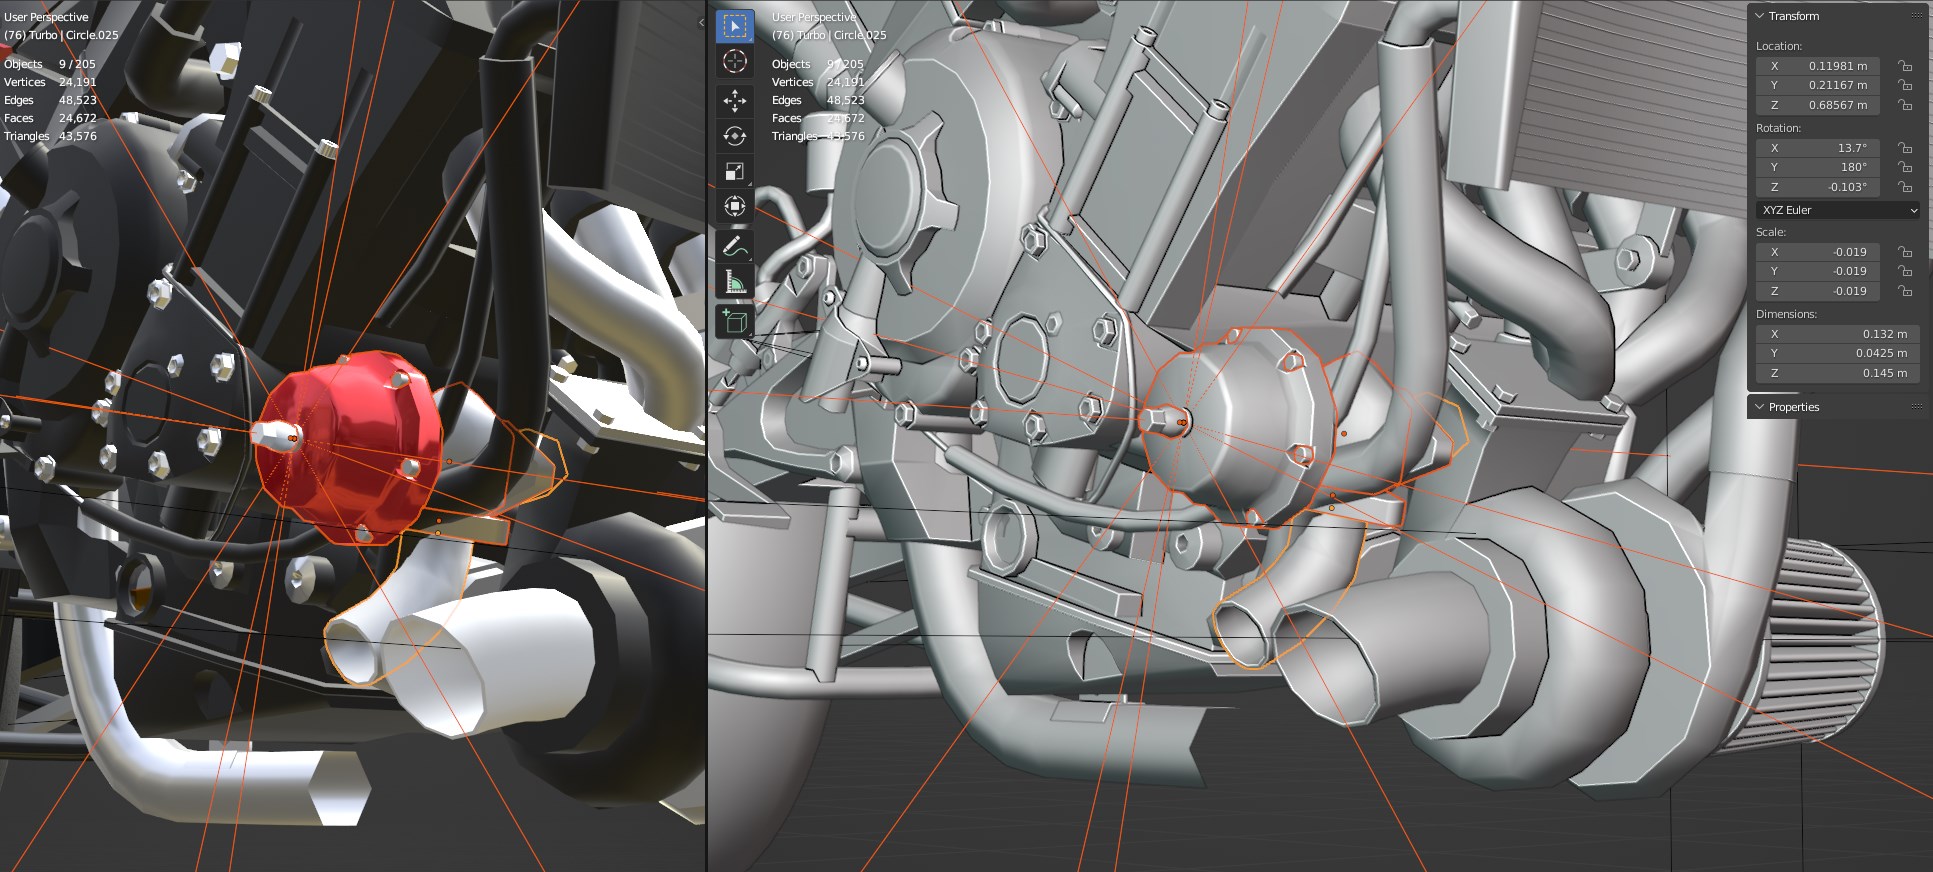Lock the Location X value

tap(1905, 66)
